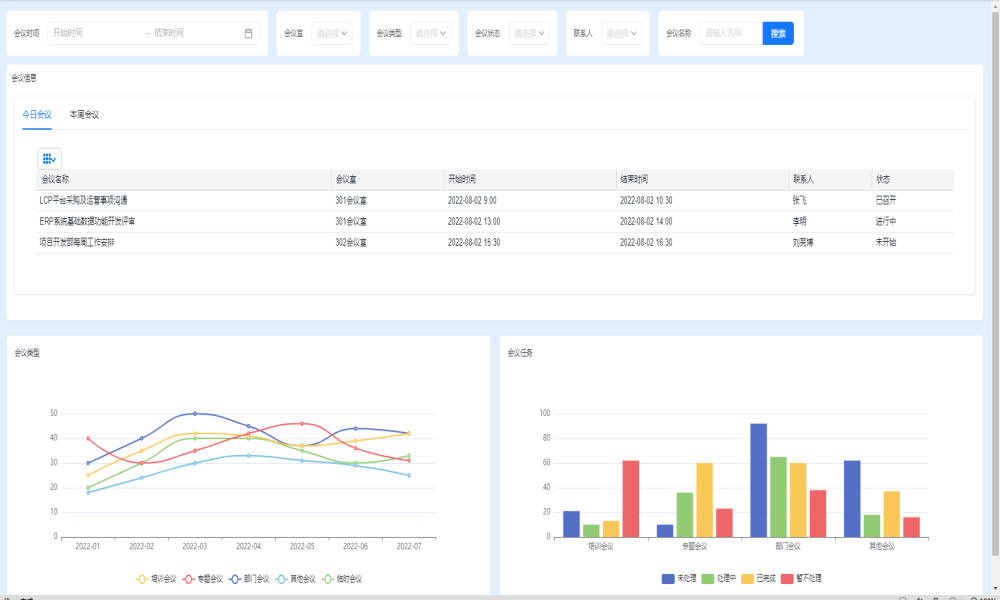Screen dimensions: 1000x600
Task: Click contact name 刘亮博 in the table
Action: coord(803,242)
